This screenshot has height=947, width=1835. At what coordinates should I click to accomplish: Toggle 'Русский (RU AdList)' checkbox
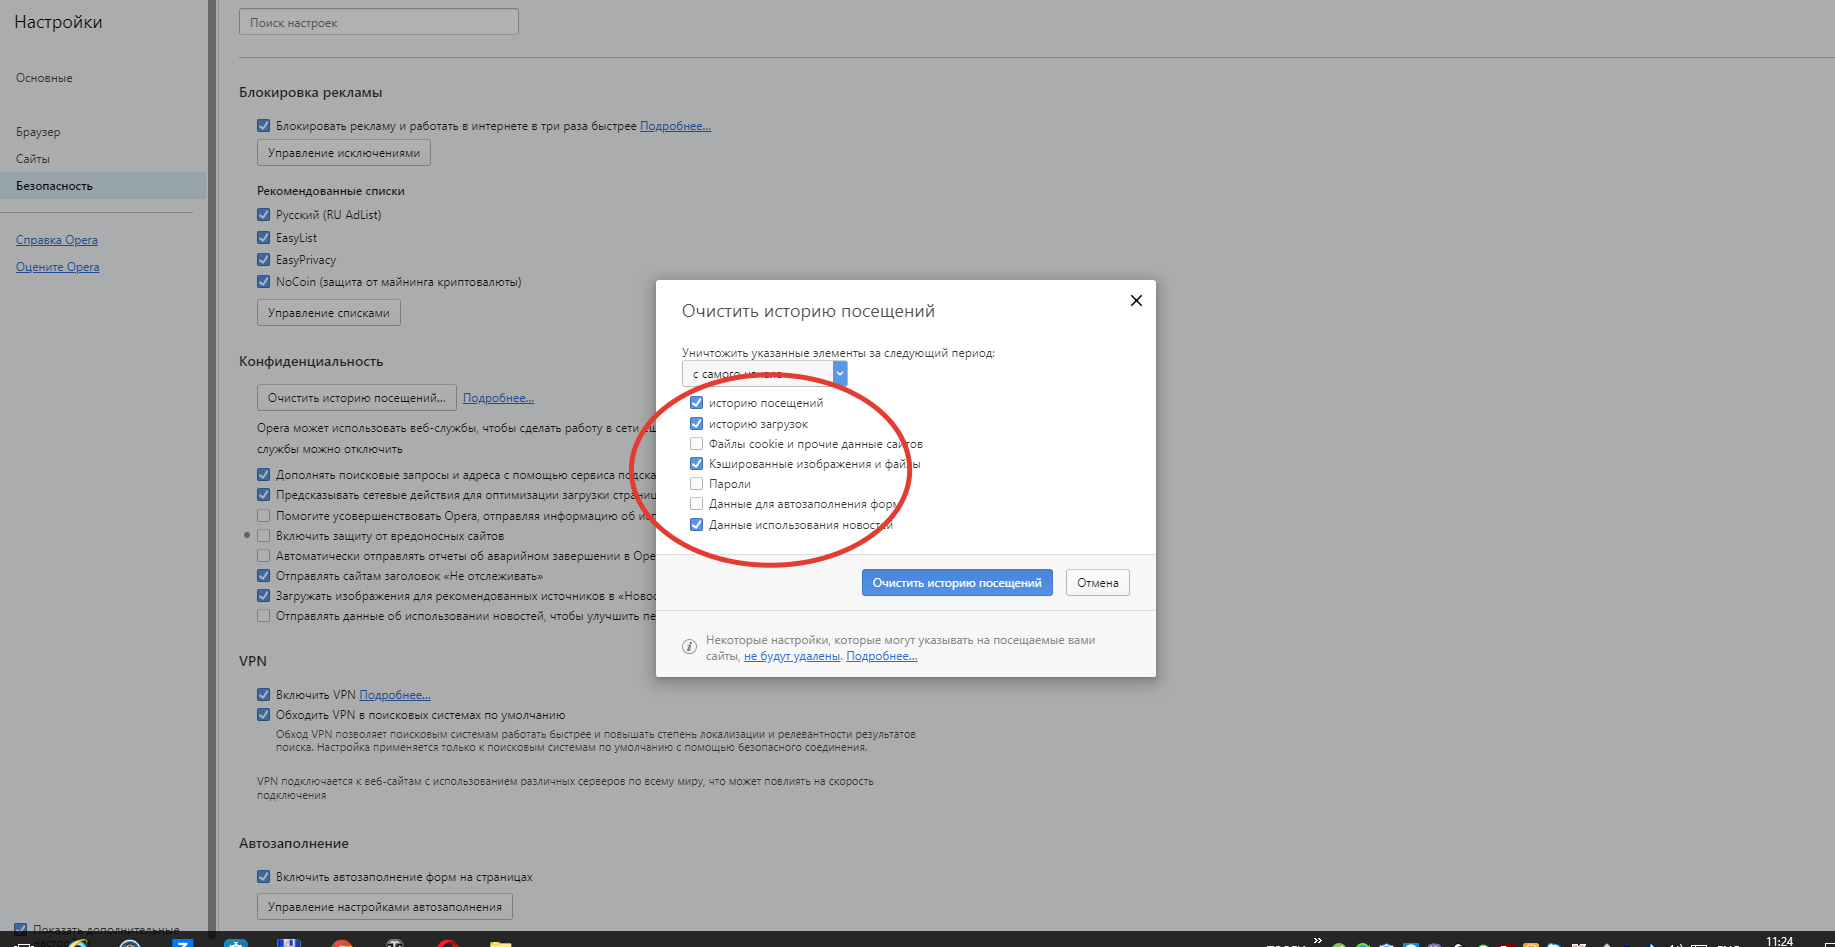pyautogui.click(x=264, y=215)
